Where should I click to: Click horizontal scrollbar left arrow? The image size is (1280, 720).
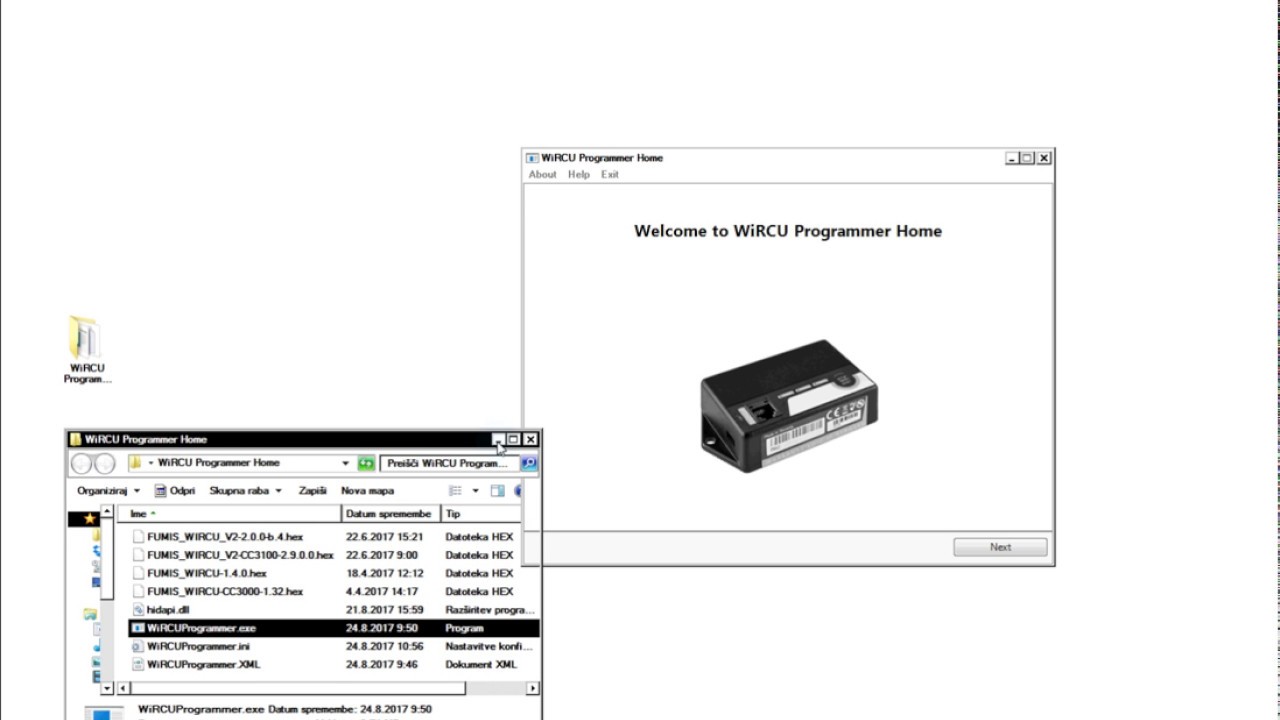click(124, 688)
